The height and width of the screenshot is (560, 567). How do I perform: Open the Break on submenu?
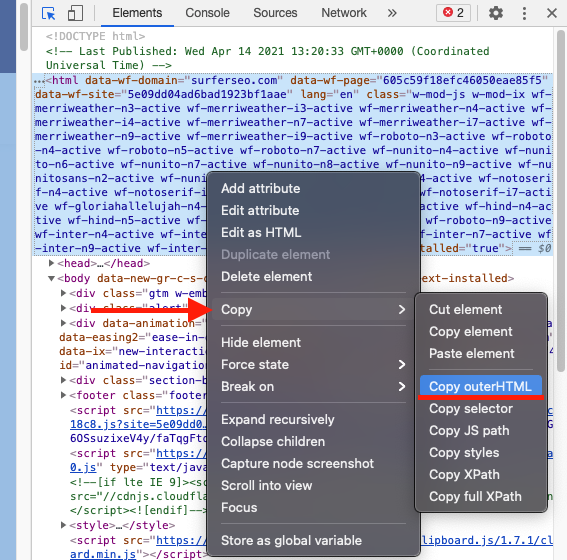(314, 386)
